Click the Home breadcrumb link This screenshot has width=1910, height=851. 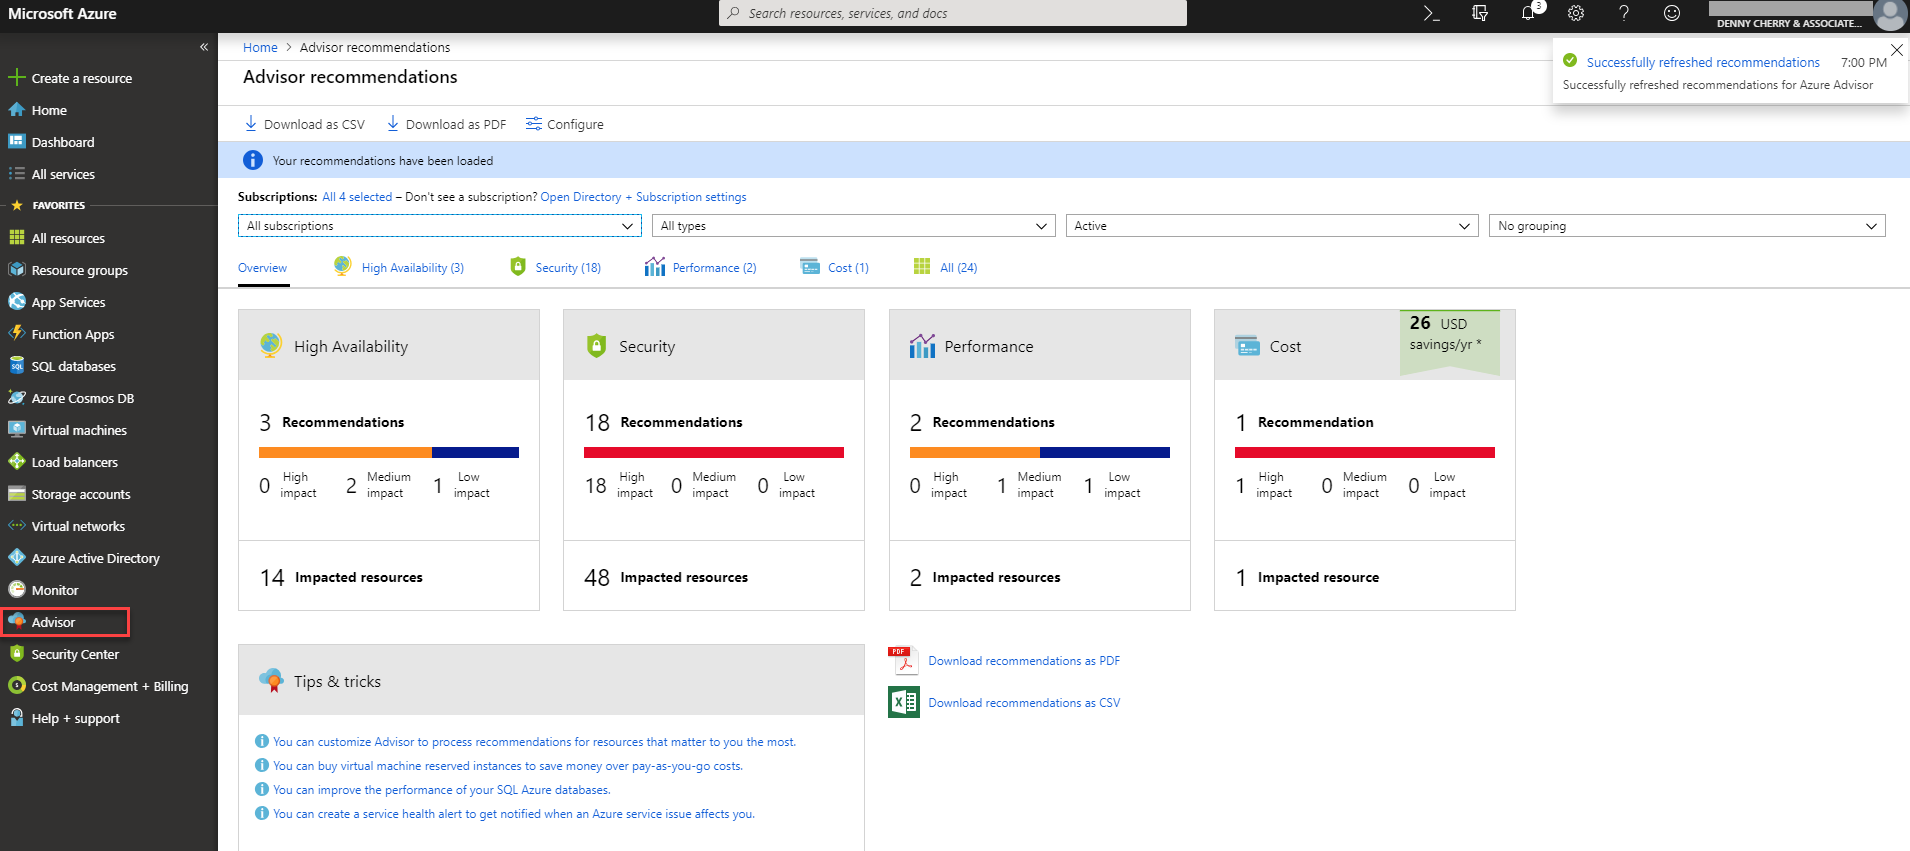tap(260, 47)
